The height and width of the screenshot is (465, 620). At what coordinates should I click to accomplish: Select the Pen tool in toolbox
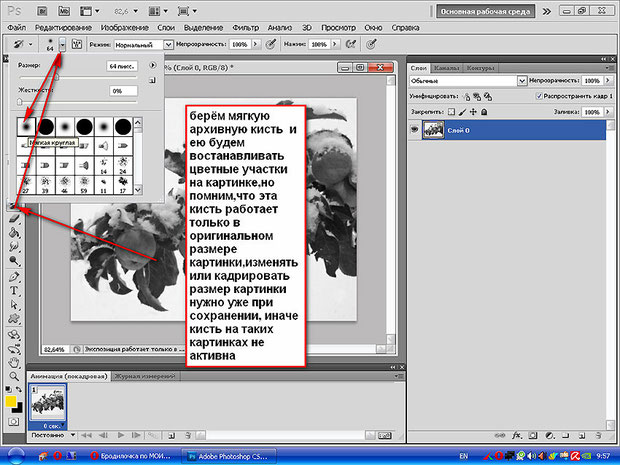[14, 276]
